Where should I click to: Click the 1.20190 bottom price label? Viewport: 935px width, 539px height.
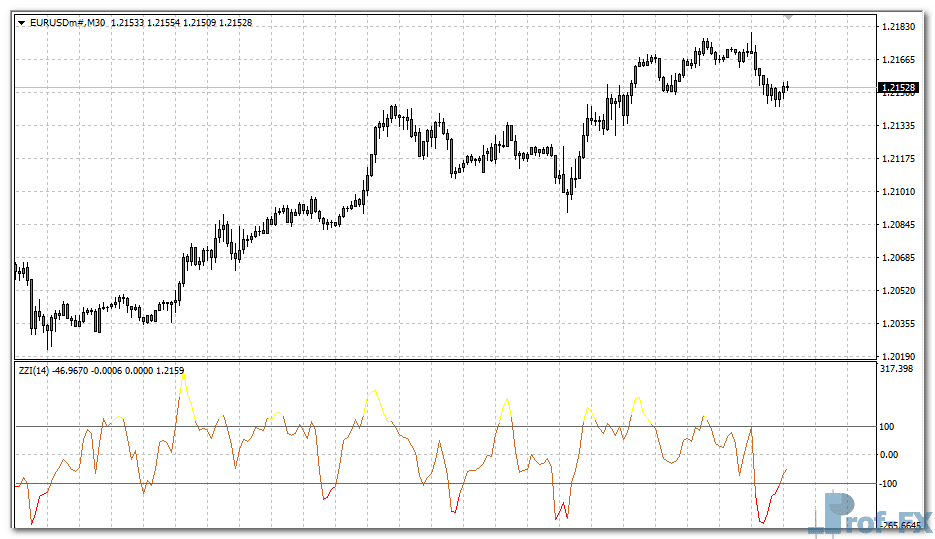click(897, 356)
